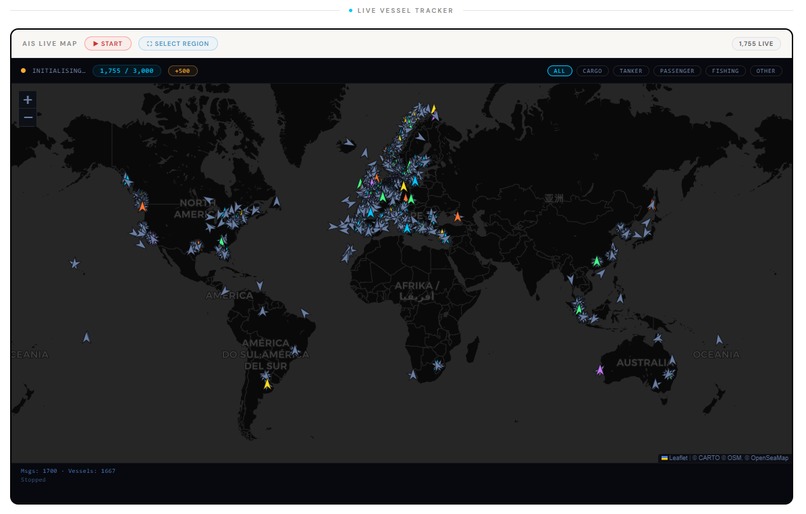Image resolution: width=806 pixels, height=514 pixels.
Task: Select the orange vessel off Pacific Northwest
Action: coord(142,206)
